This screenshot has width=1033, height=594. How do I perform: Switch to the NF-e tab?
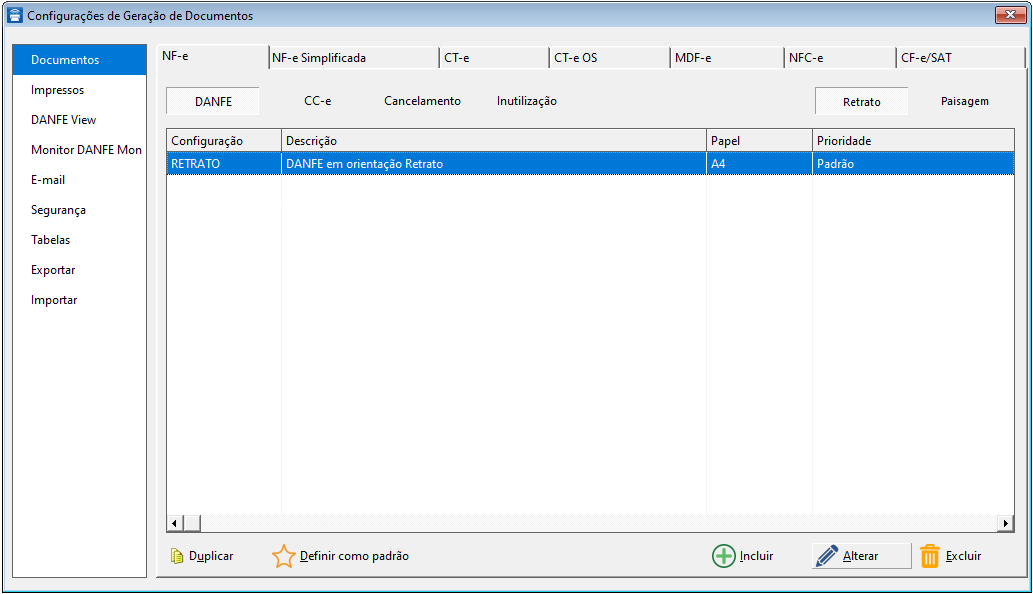tap(212, 57)
